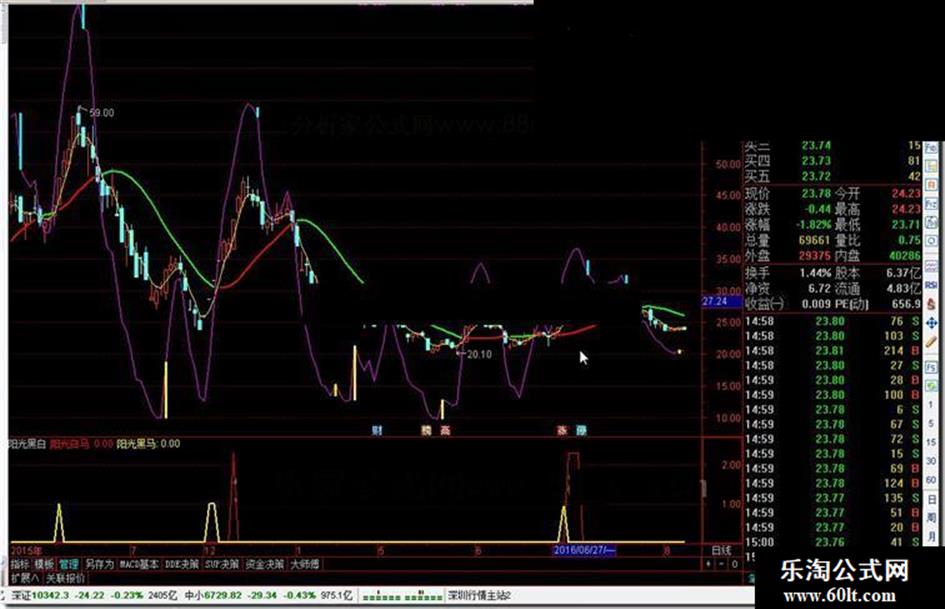This screenshot has height=609, width=945.
Task: Click the R icon in the sidebar
Action: [x=931, y=185]
